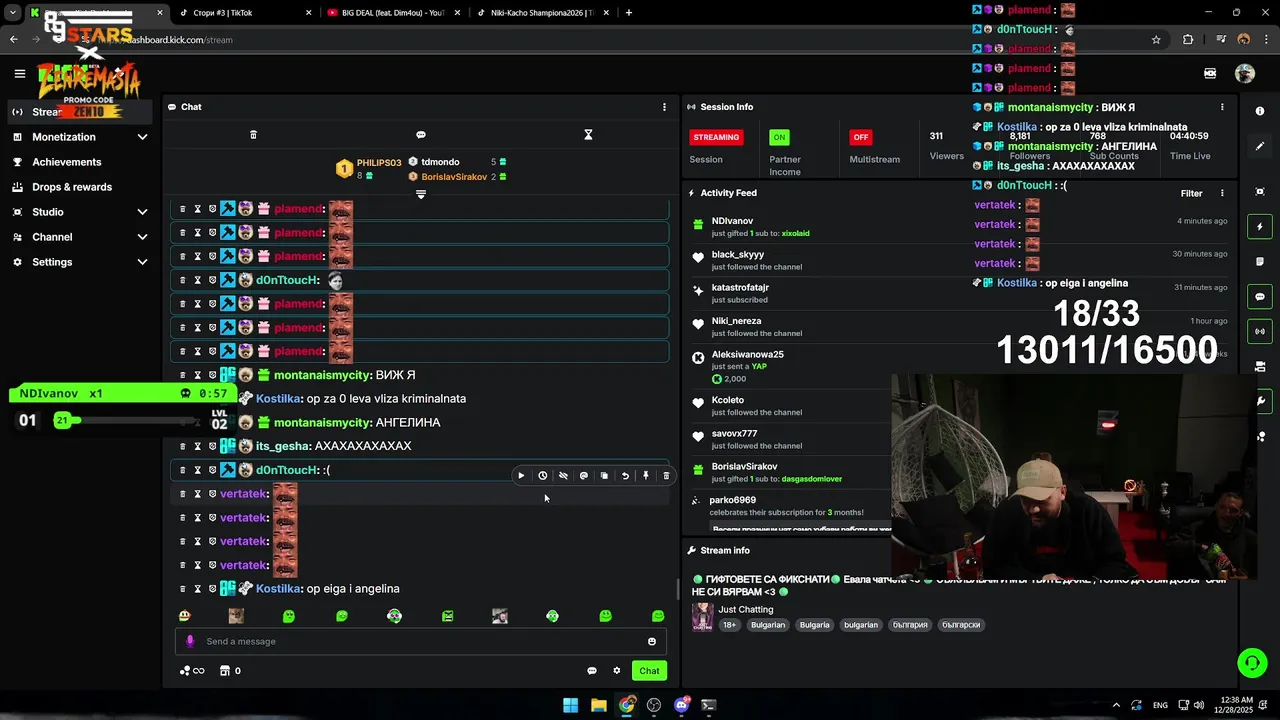This screenshot has height=720, width=1280.
Task: Toggle the STREAMING session badge
Action: [x=716, y=137]
